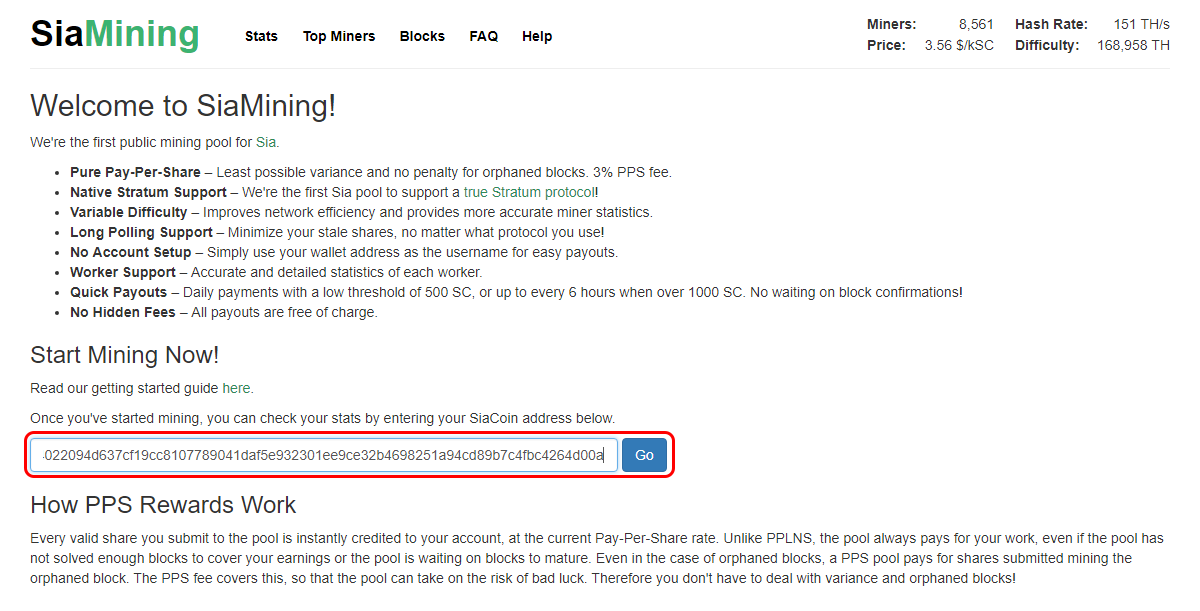This screenshot has width=1200, height=611.
Task: Click the 'Difficulty:' label in header stats
Action: [1047, 45]
